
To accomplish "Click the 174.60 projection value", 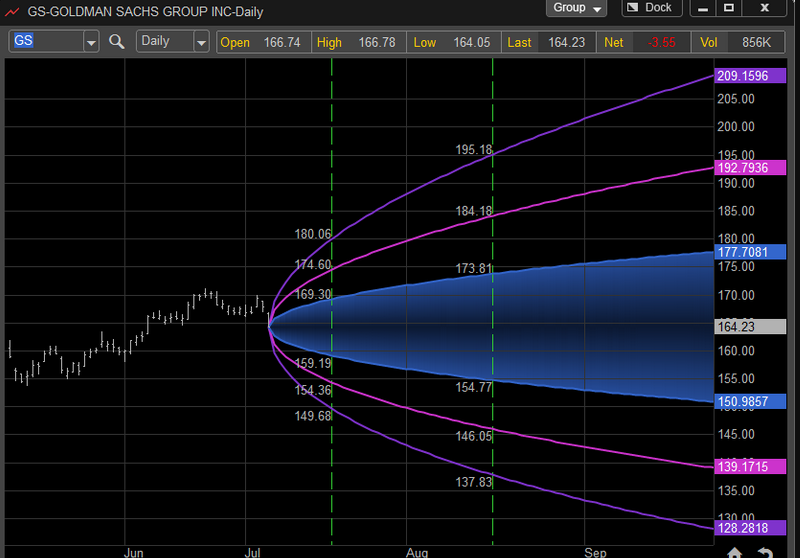I will (313, 265).
